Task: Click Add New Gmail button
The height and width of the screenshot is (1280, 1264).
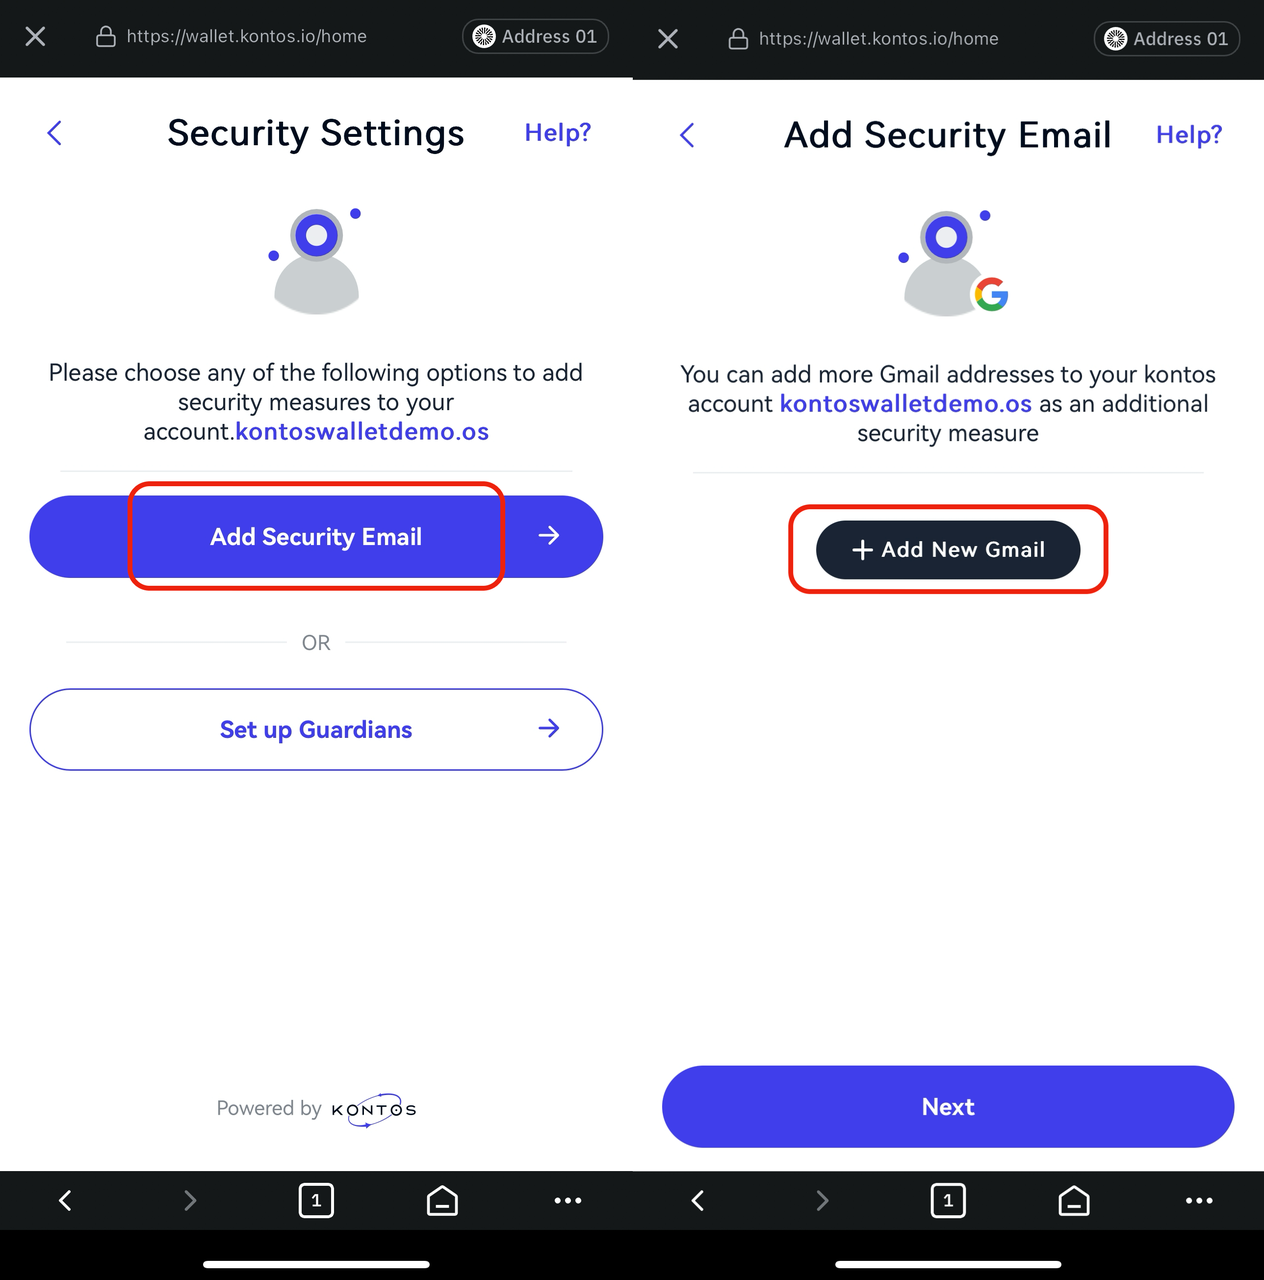Action: pyautogui.click(x=948, y=550)
